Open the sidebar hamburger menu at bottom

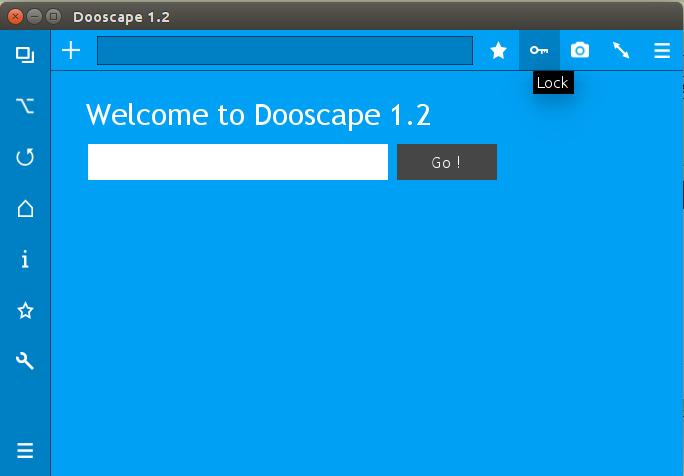pos(25,450)
